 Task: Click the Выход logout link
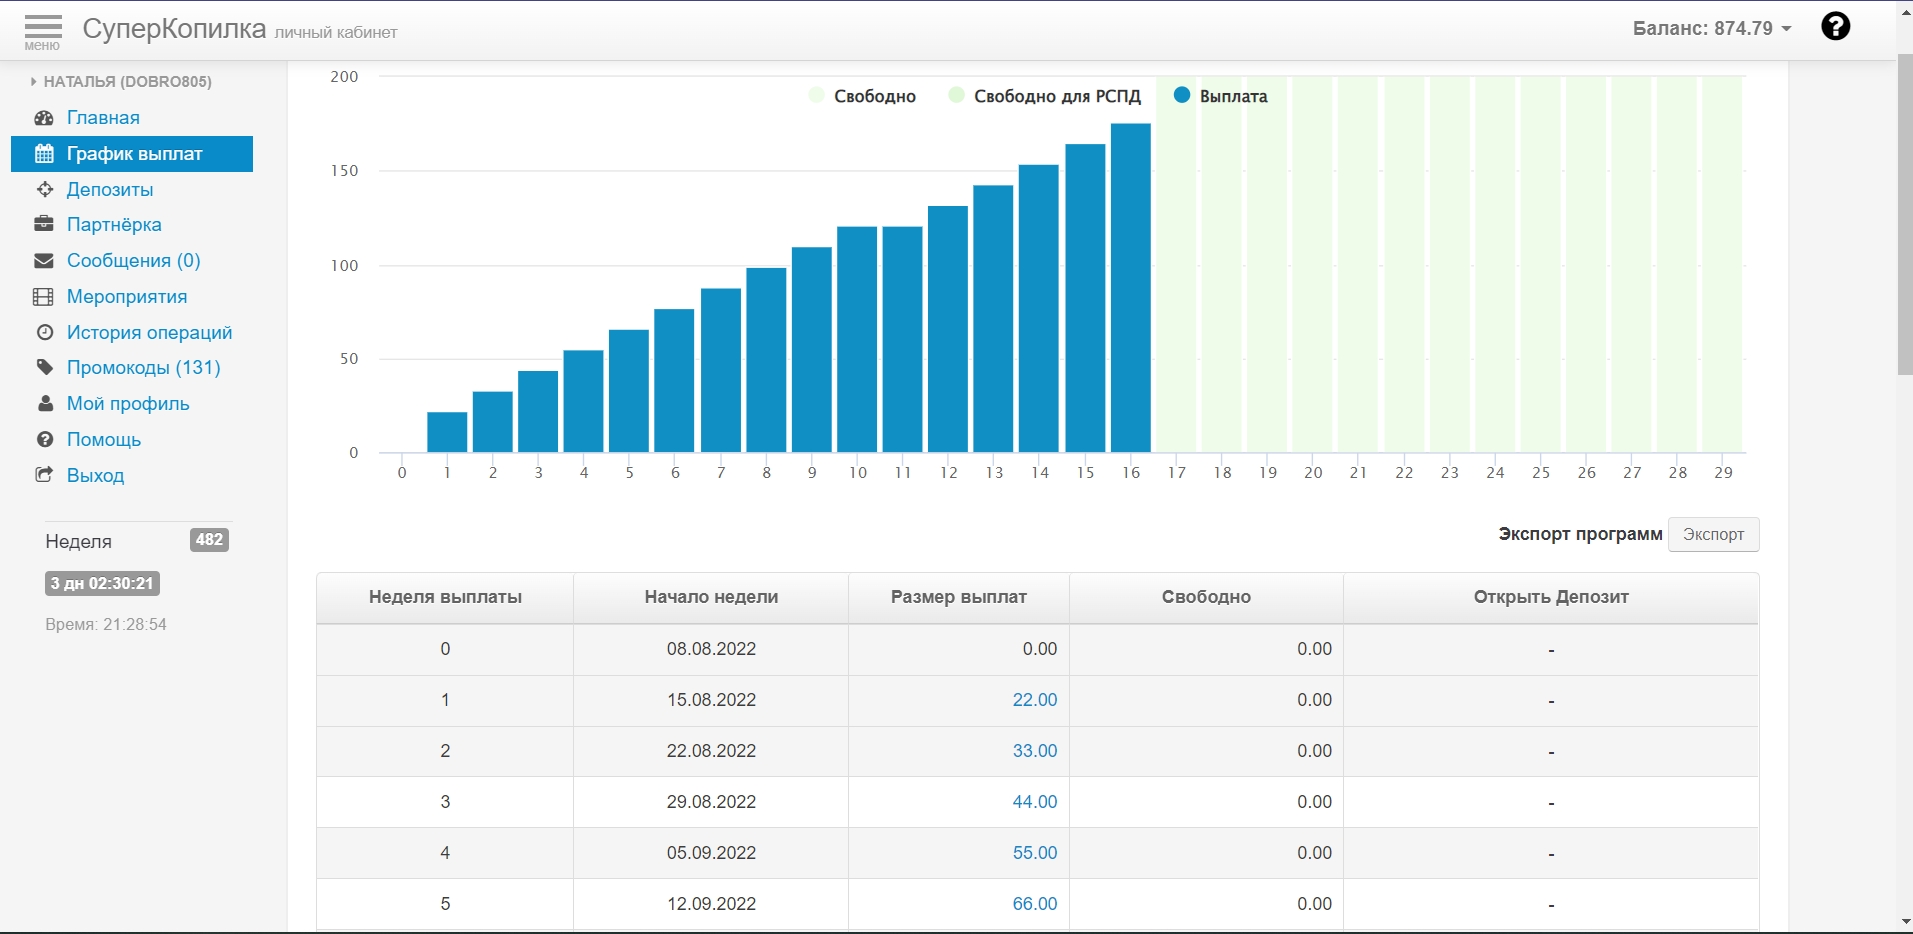click(95, 476)
